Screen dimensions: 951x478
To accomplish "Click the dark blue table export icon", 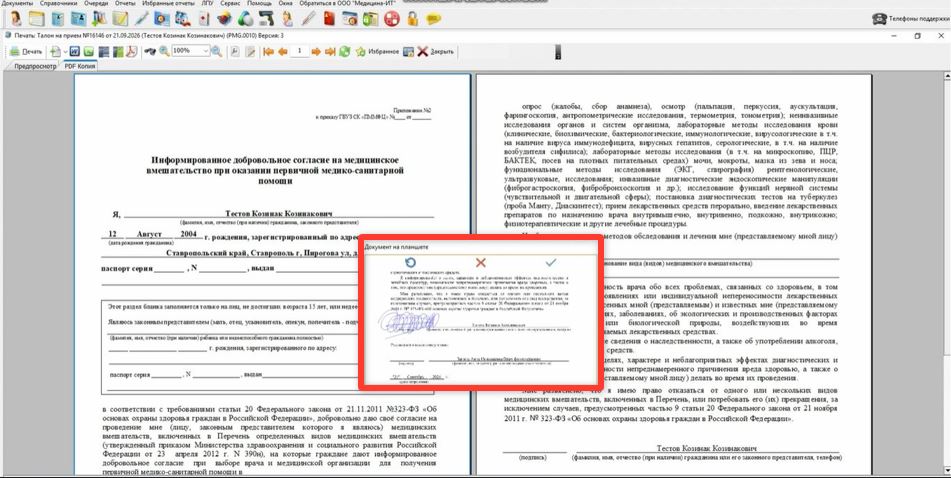I will (x=103, y=52).
